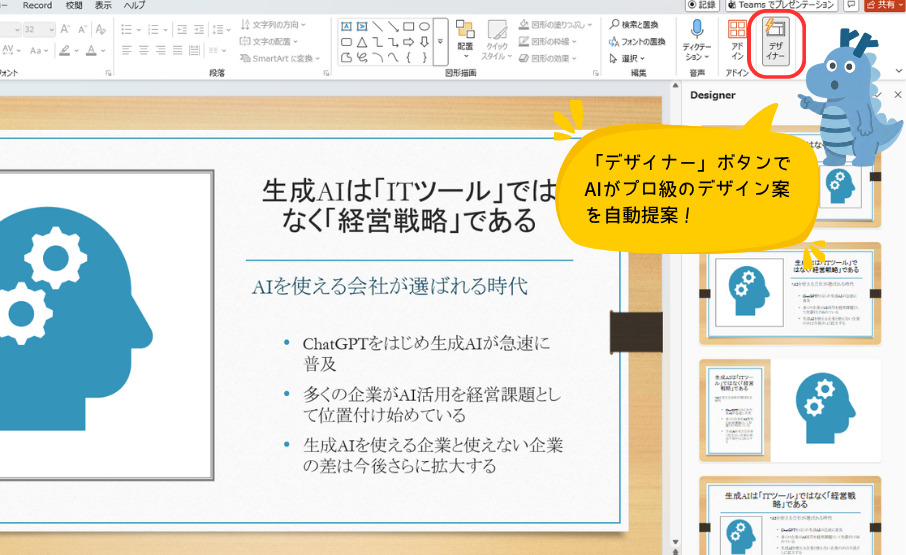The height and width of the screenshot is (555, 906).
Task: Click Replace Fonts (フォントの置換)
Action: pyautogui.click(x=637, y=42)
